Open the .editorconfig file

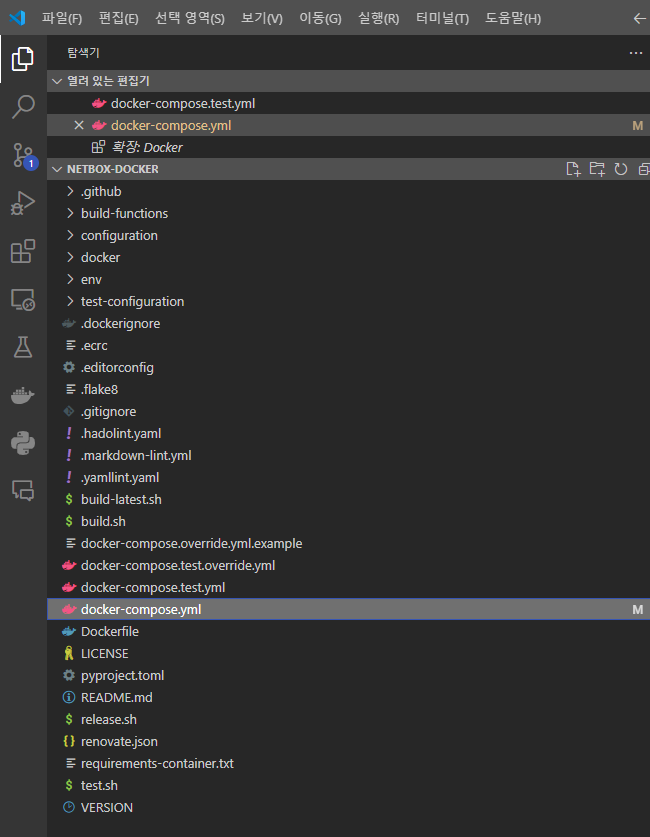click(348, 367)
